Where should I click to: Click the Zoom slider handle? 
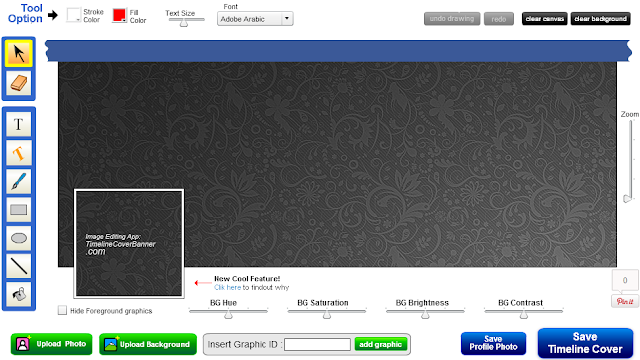627,199
